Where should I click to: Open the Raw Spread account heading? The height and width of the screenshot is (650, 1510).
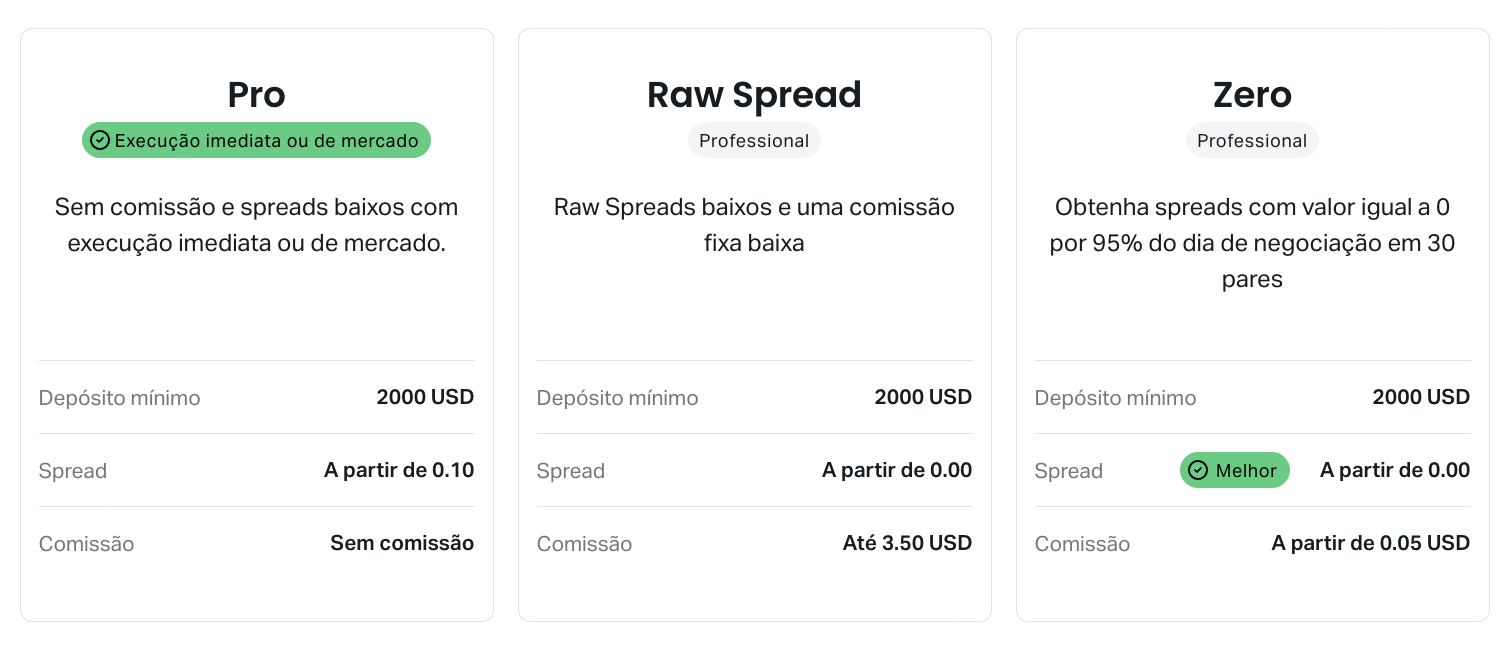click(x=754, y=95)
